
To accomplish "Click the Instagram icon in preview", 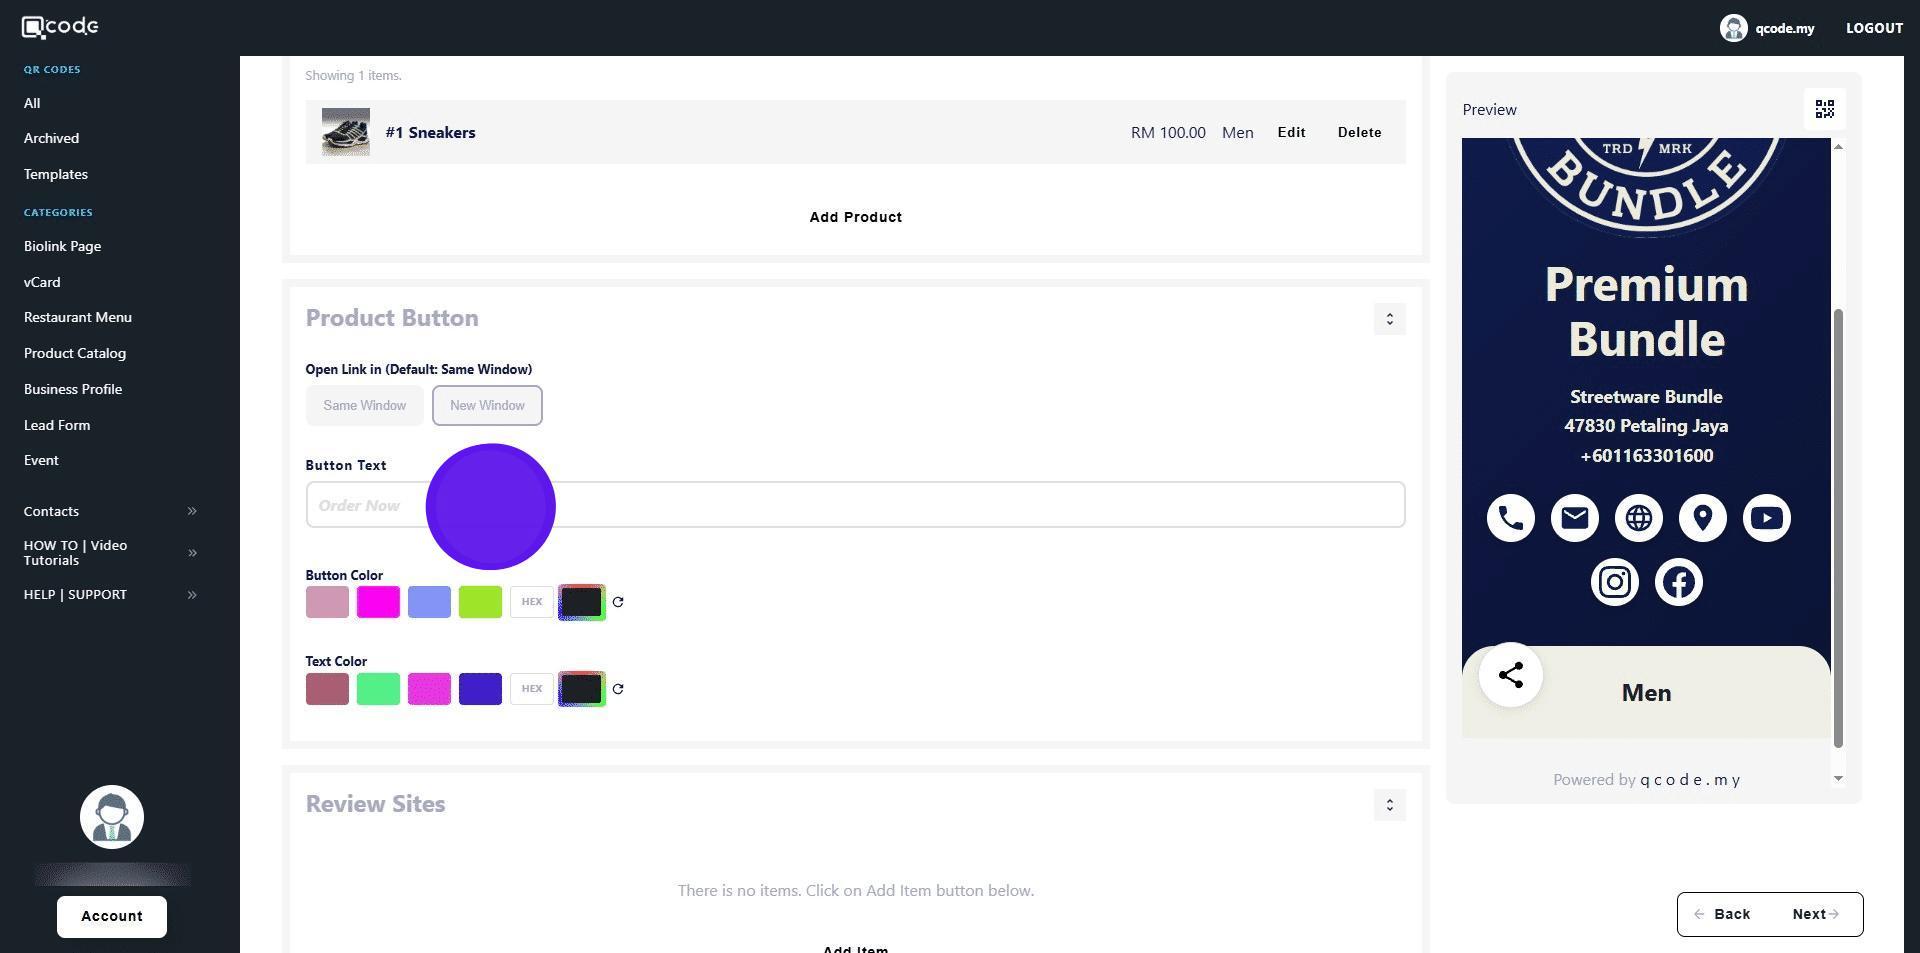I will (1614, 582).
